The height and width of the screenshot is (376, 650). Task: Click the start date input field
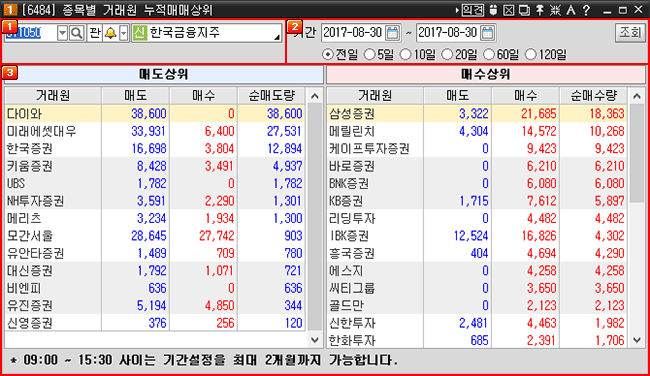pos(353,33)
